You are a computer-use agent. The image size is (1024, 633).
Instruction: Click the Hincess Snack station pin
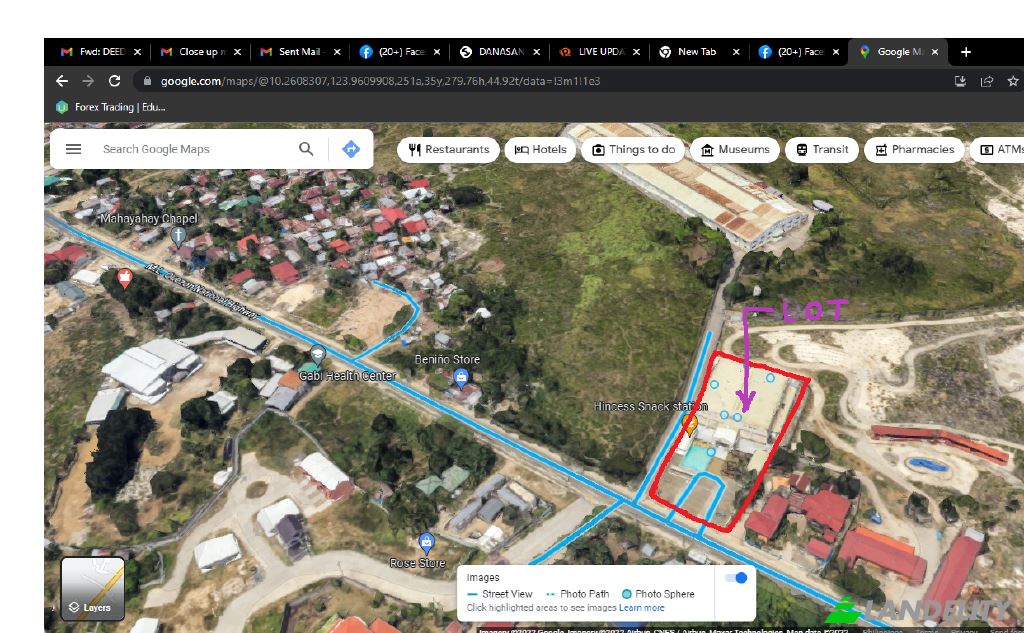(x=689, y=424)
